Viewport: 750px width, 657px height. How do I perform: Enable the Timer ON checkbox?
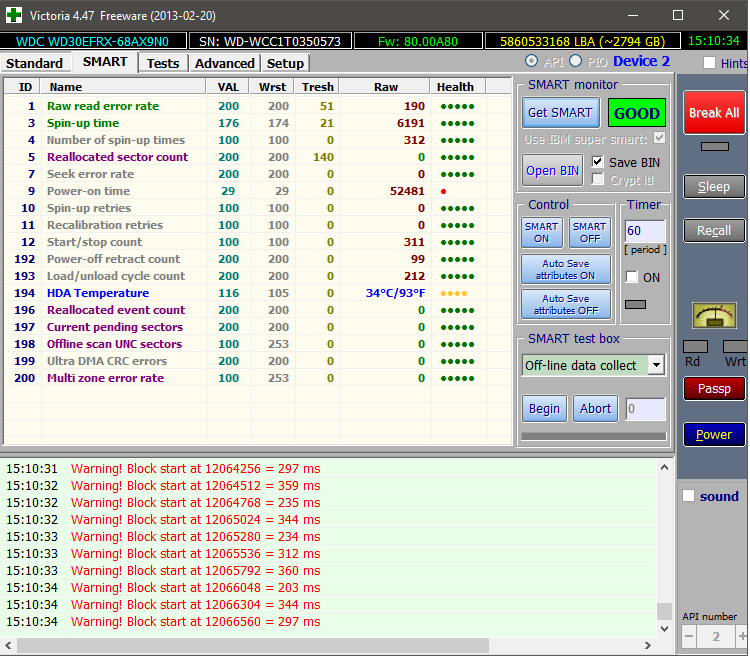click(x=632, y=277)
